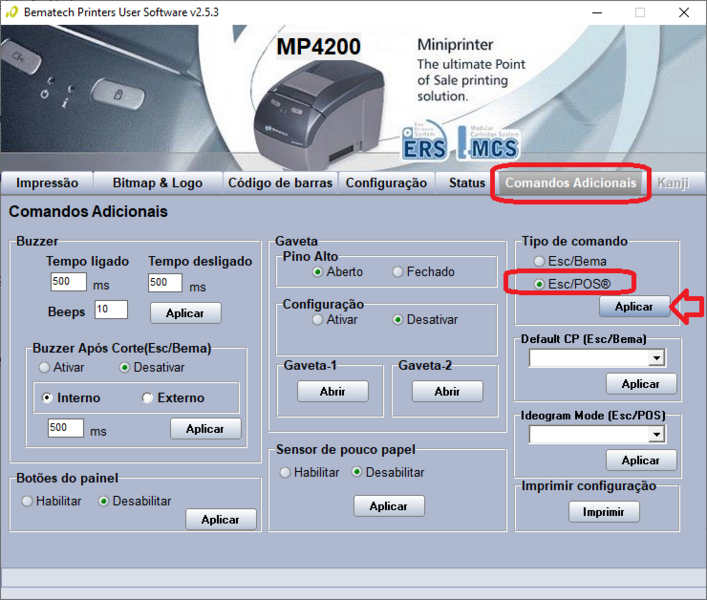Focus the Beeps count field
The image size is (707, 600).
111,310
